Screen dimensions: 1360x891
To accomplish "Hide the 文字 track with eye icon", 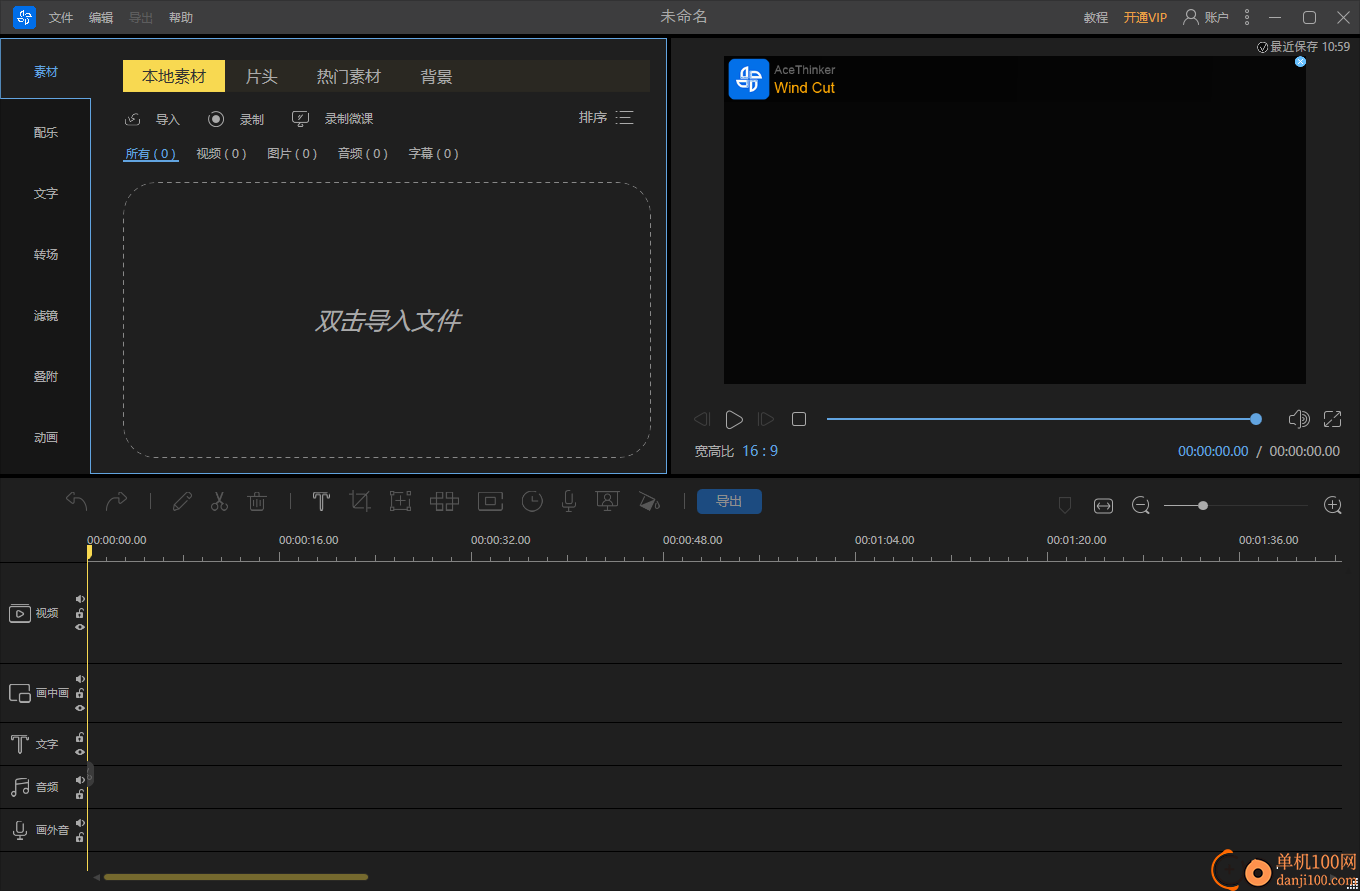I will [x=80, y=751].
